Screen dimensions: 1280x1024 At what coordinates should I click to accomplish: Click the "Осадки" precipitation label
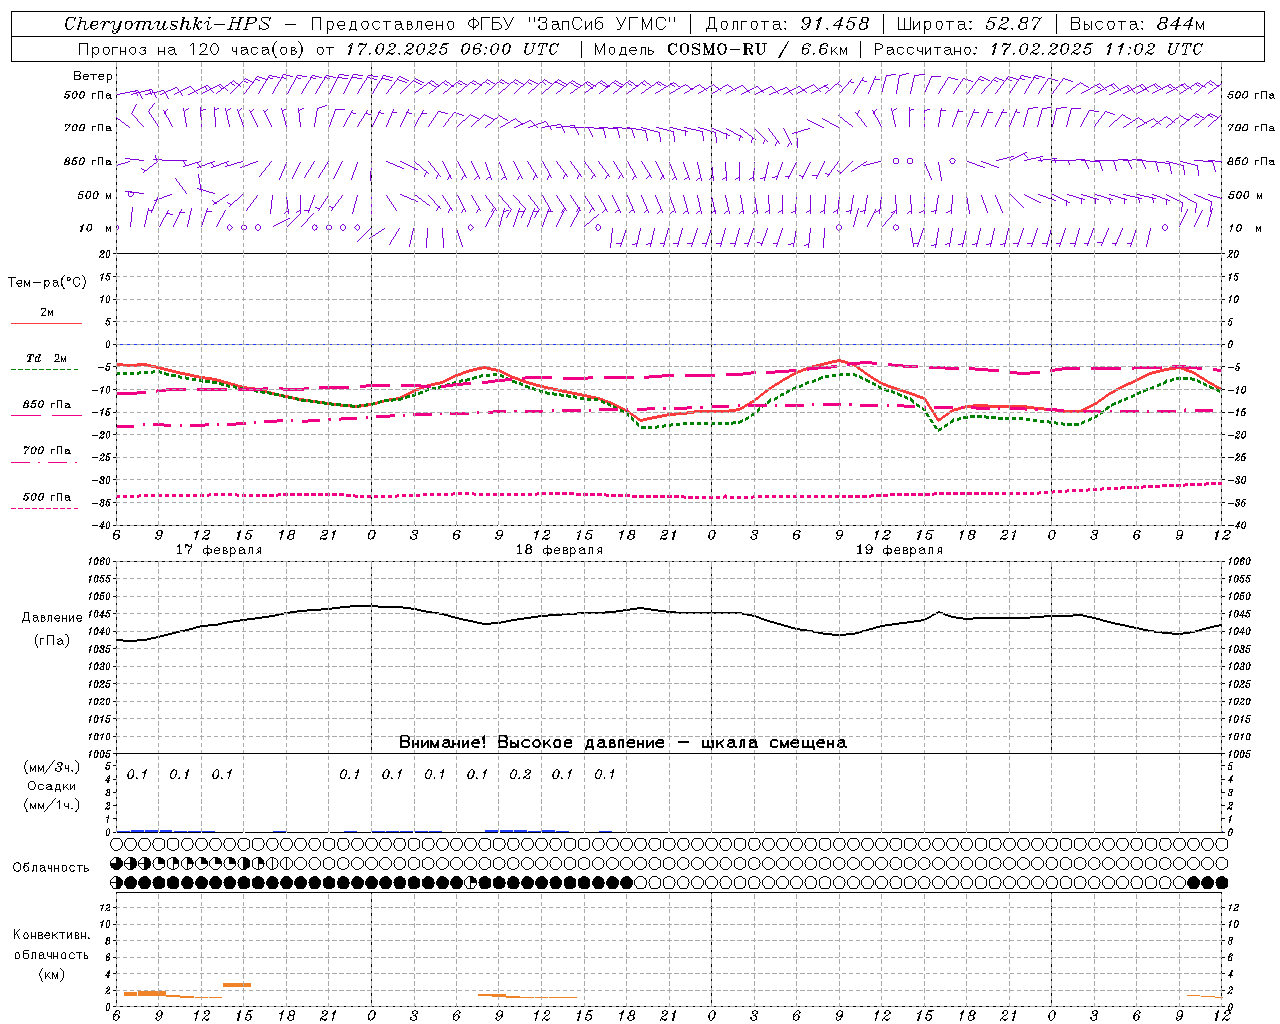pyautogui.click(x=51, y=786)
